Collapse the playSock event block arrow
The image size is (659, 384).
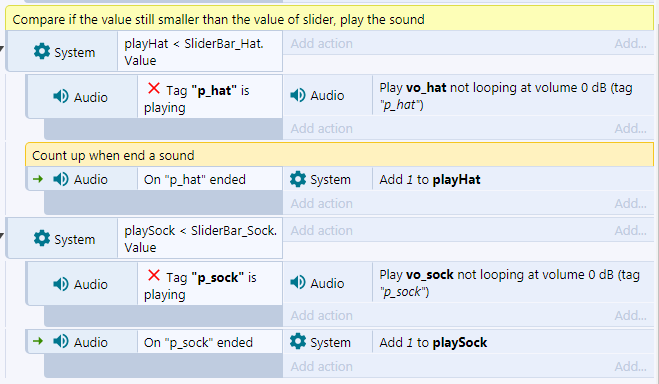coord(2,236)
